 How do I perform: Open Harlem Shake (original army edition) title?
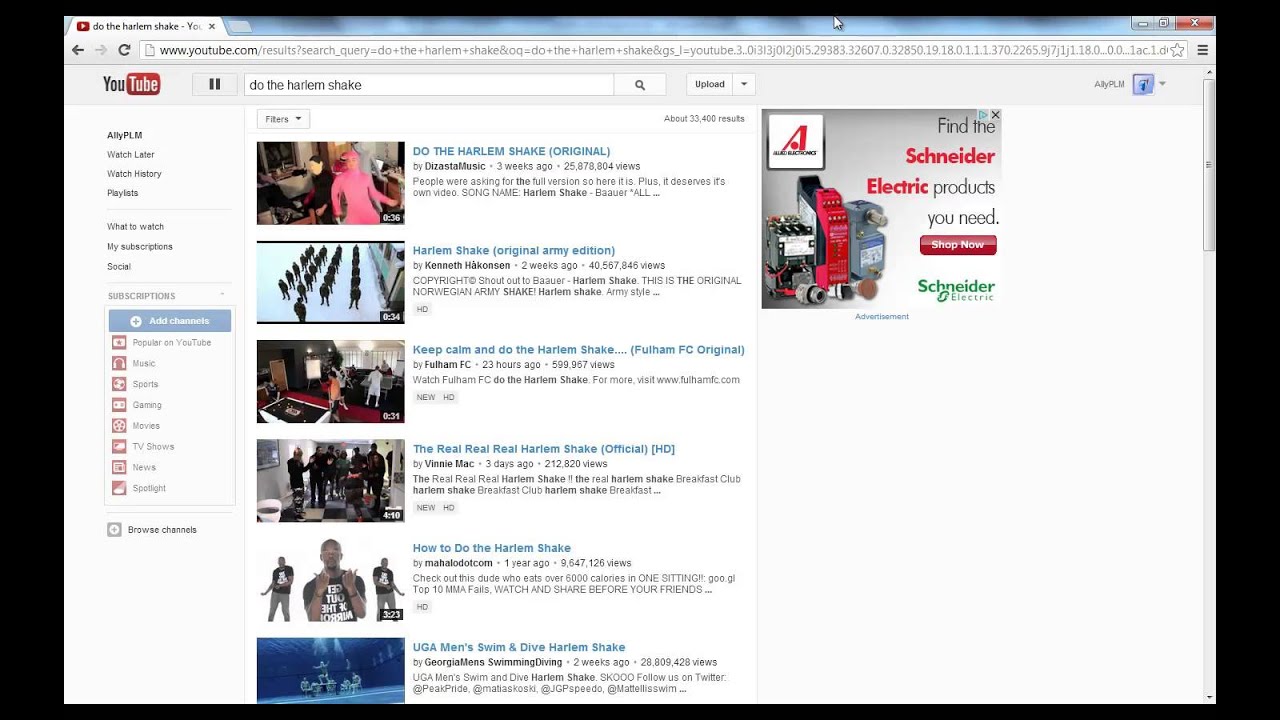coord(514,250)
